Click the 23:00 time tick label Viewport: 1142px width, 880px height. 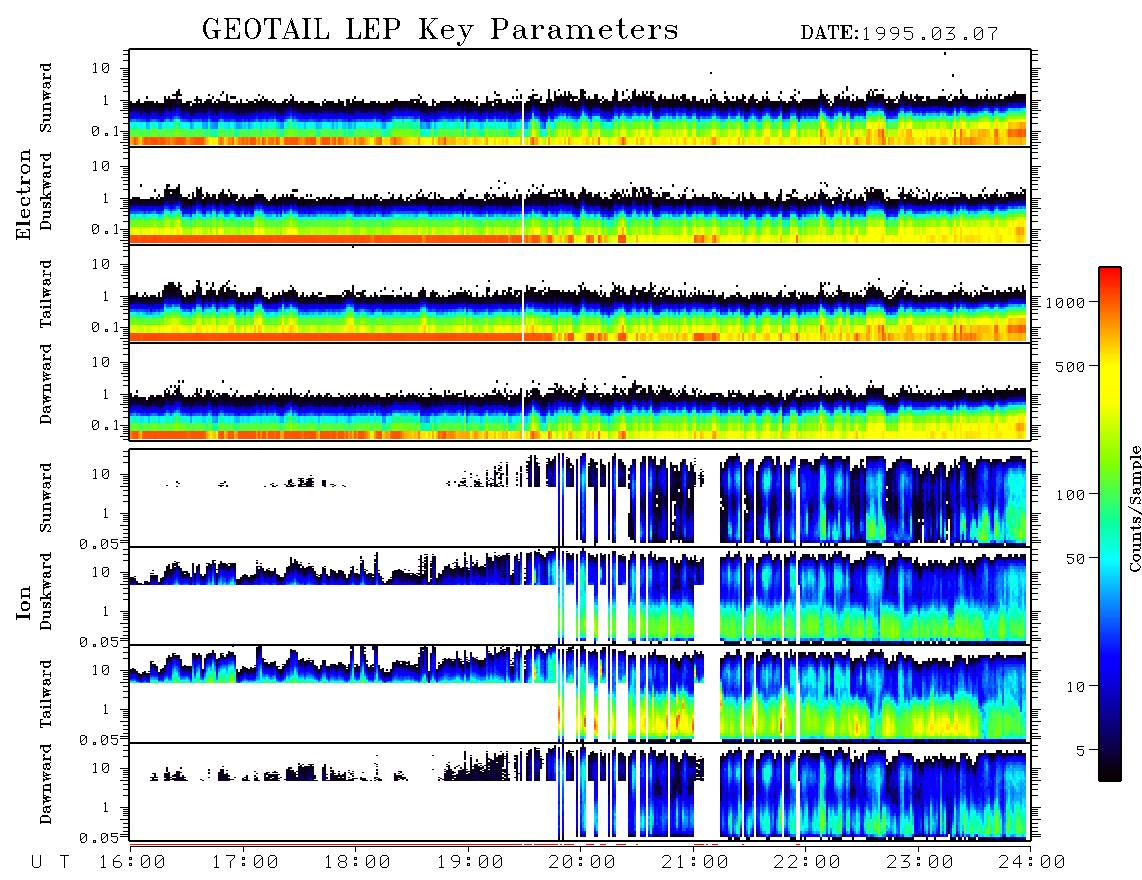920,862
